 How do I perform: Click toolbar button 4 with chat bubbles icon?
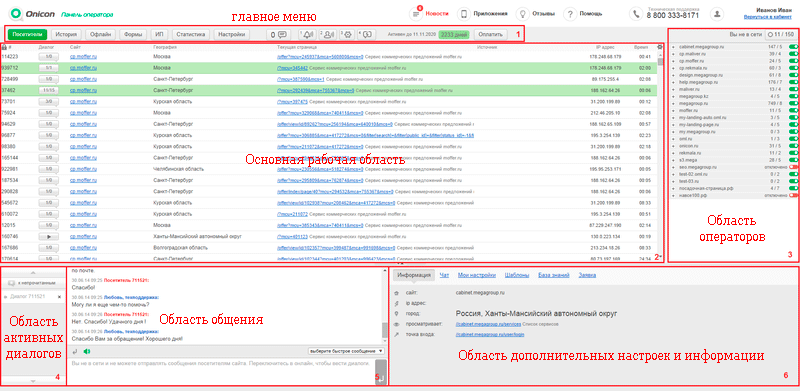[x=366, y=35]
